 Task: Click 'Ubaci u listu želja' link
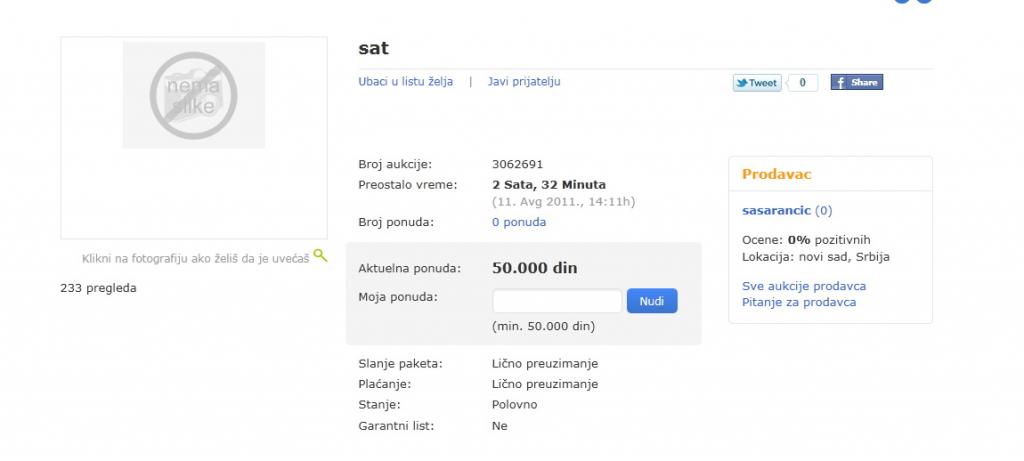[406, 82]
